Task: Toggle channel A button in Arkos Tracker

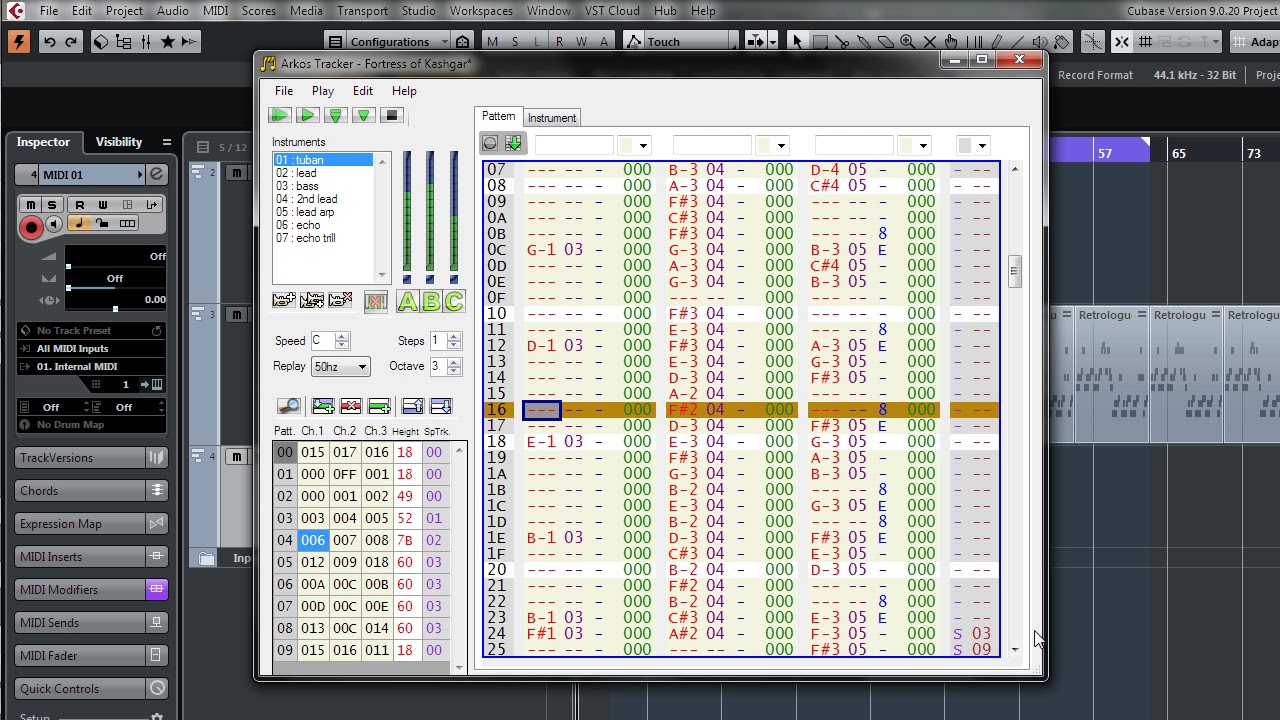Action: pos(408,301)
